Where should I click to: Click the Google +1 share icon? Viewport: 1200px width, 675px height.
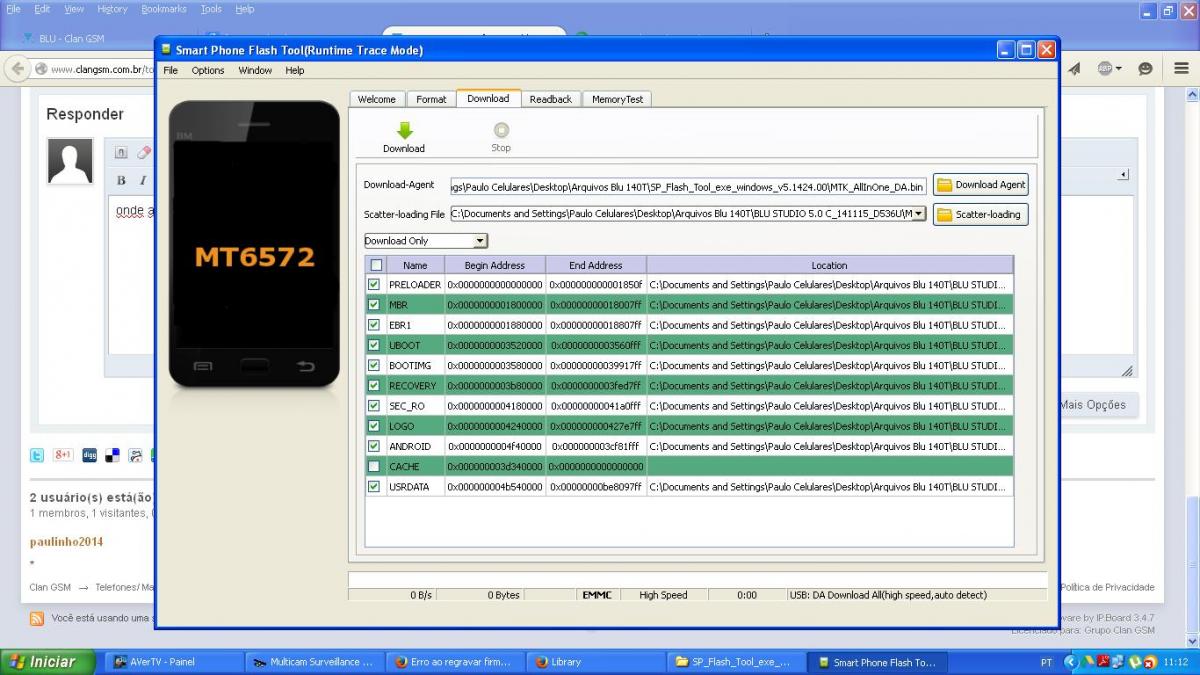click(x=63, y=454)
